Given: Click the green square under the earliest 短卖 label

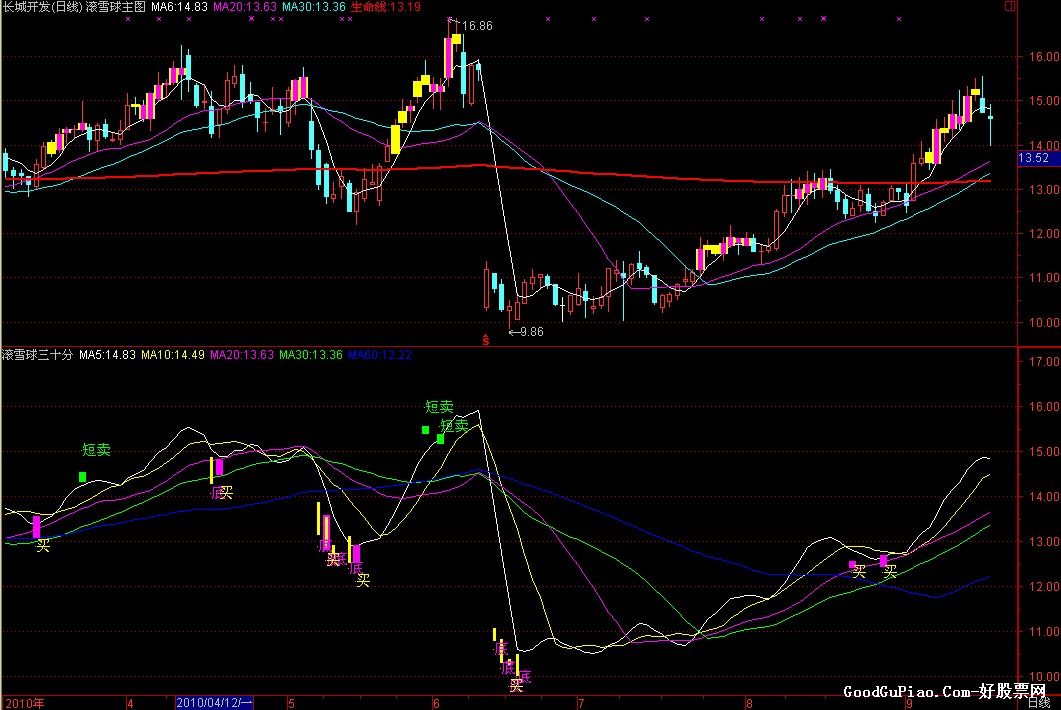Looking at the screenshot, I should [x=83, y=477].
